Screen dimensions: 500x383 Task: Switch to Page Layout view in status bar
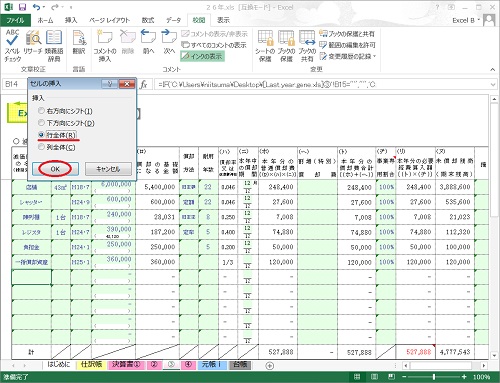(x=374, y=377)
